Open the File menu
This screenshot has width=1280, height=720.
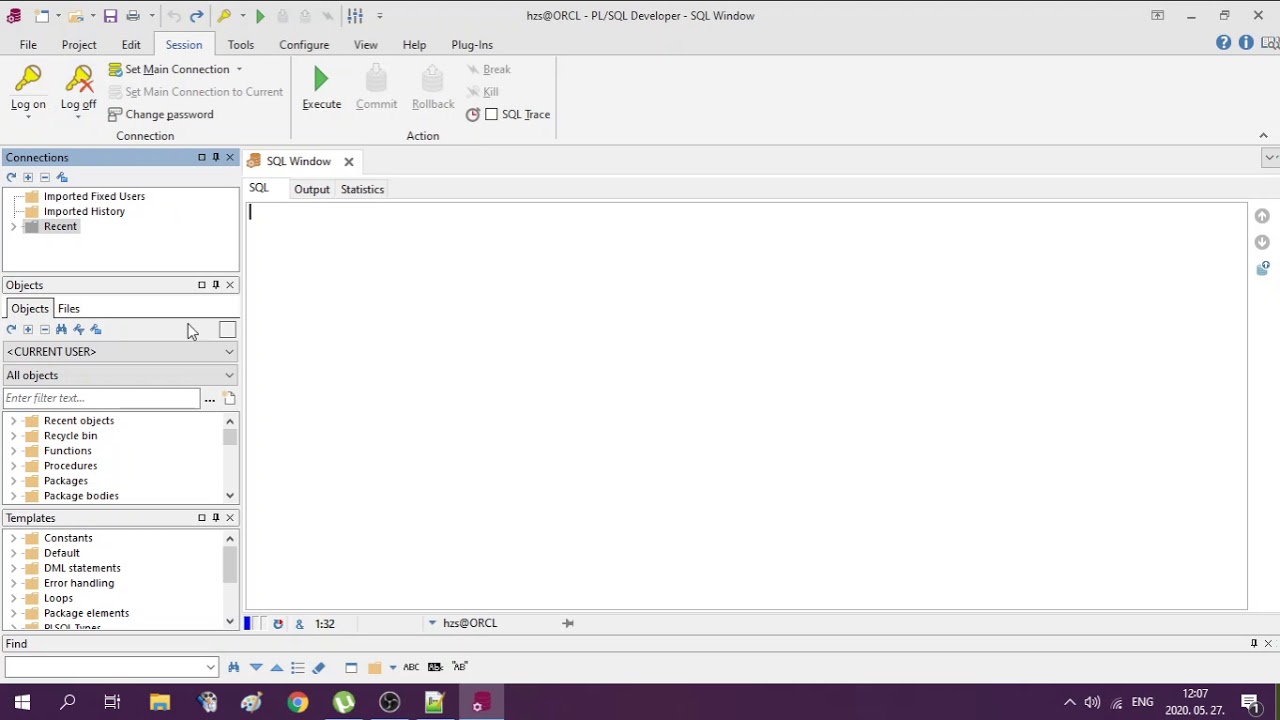(28, 45)
